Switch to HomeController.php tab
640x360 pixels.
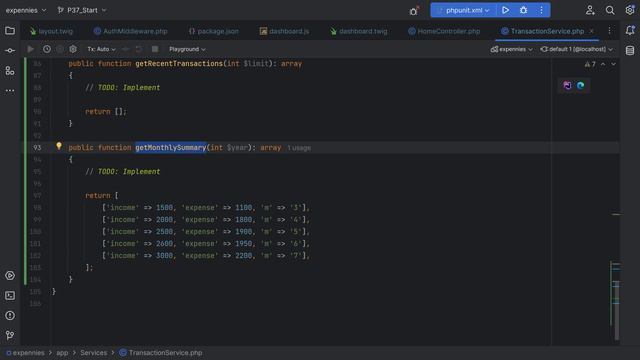point(444,31)
